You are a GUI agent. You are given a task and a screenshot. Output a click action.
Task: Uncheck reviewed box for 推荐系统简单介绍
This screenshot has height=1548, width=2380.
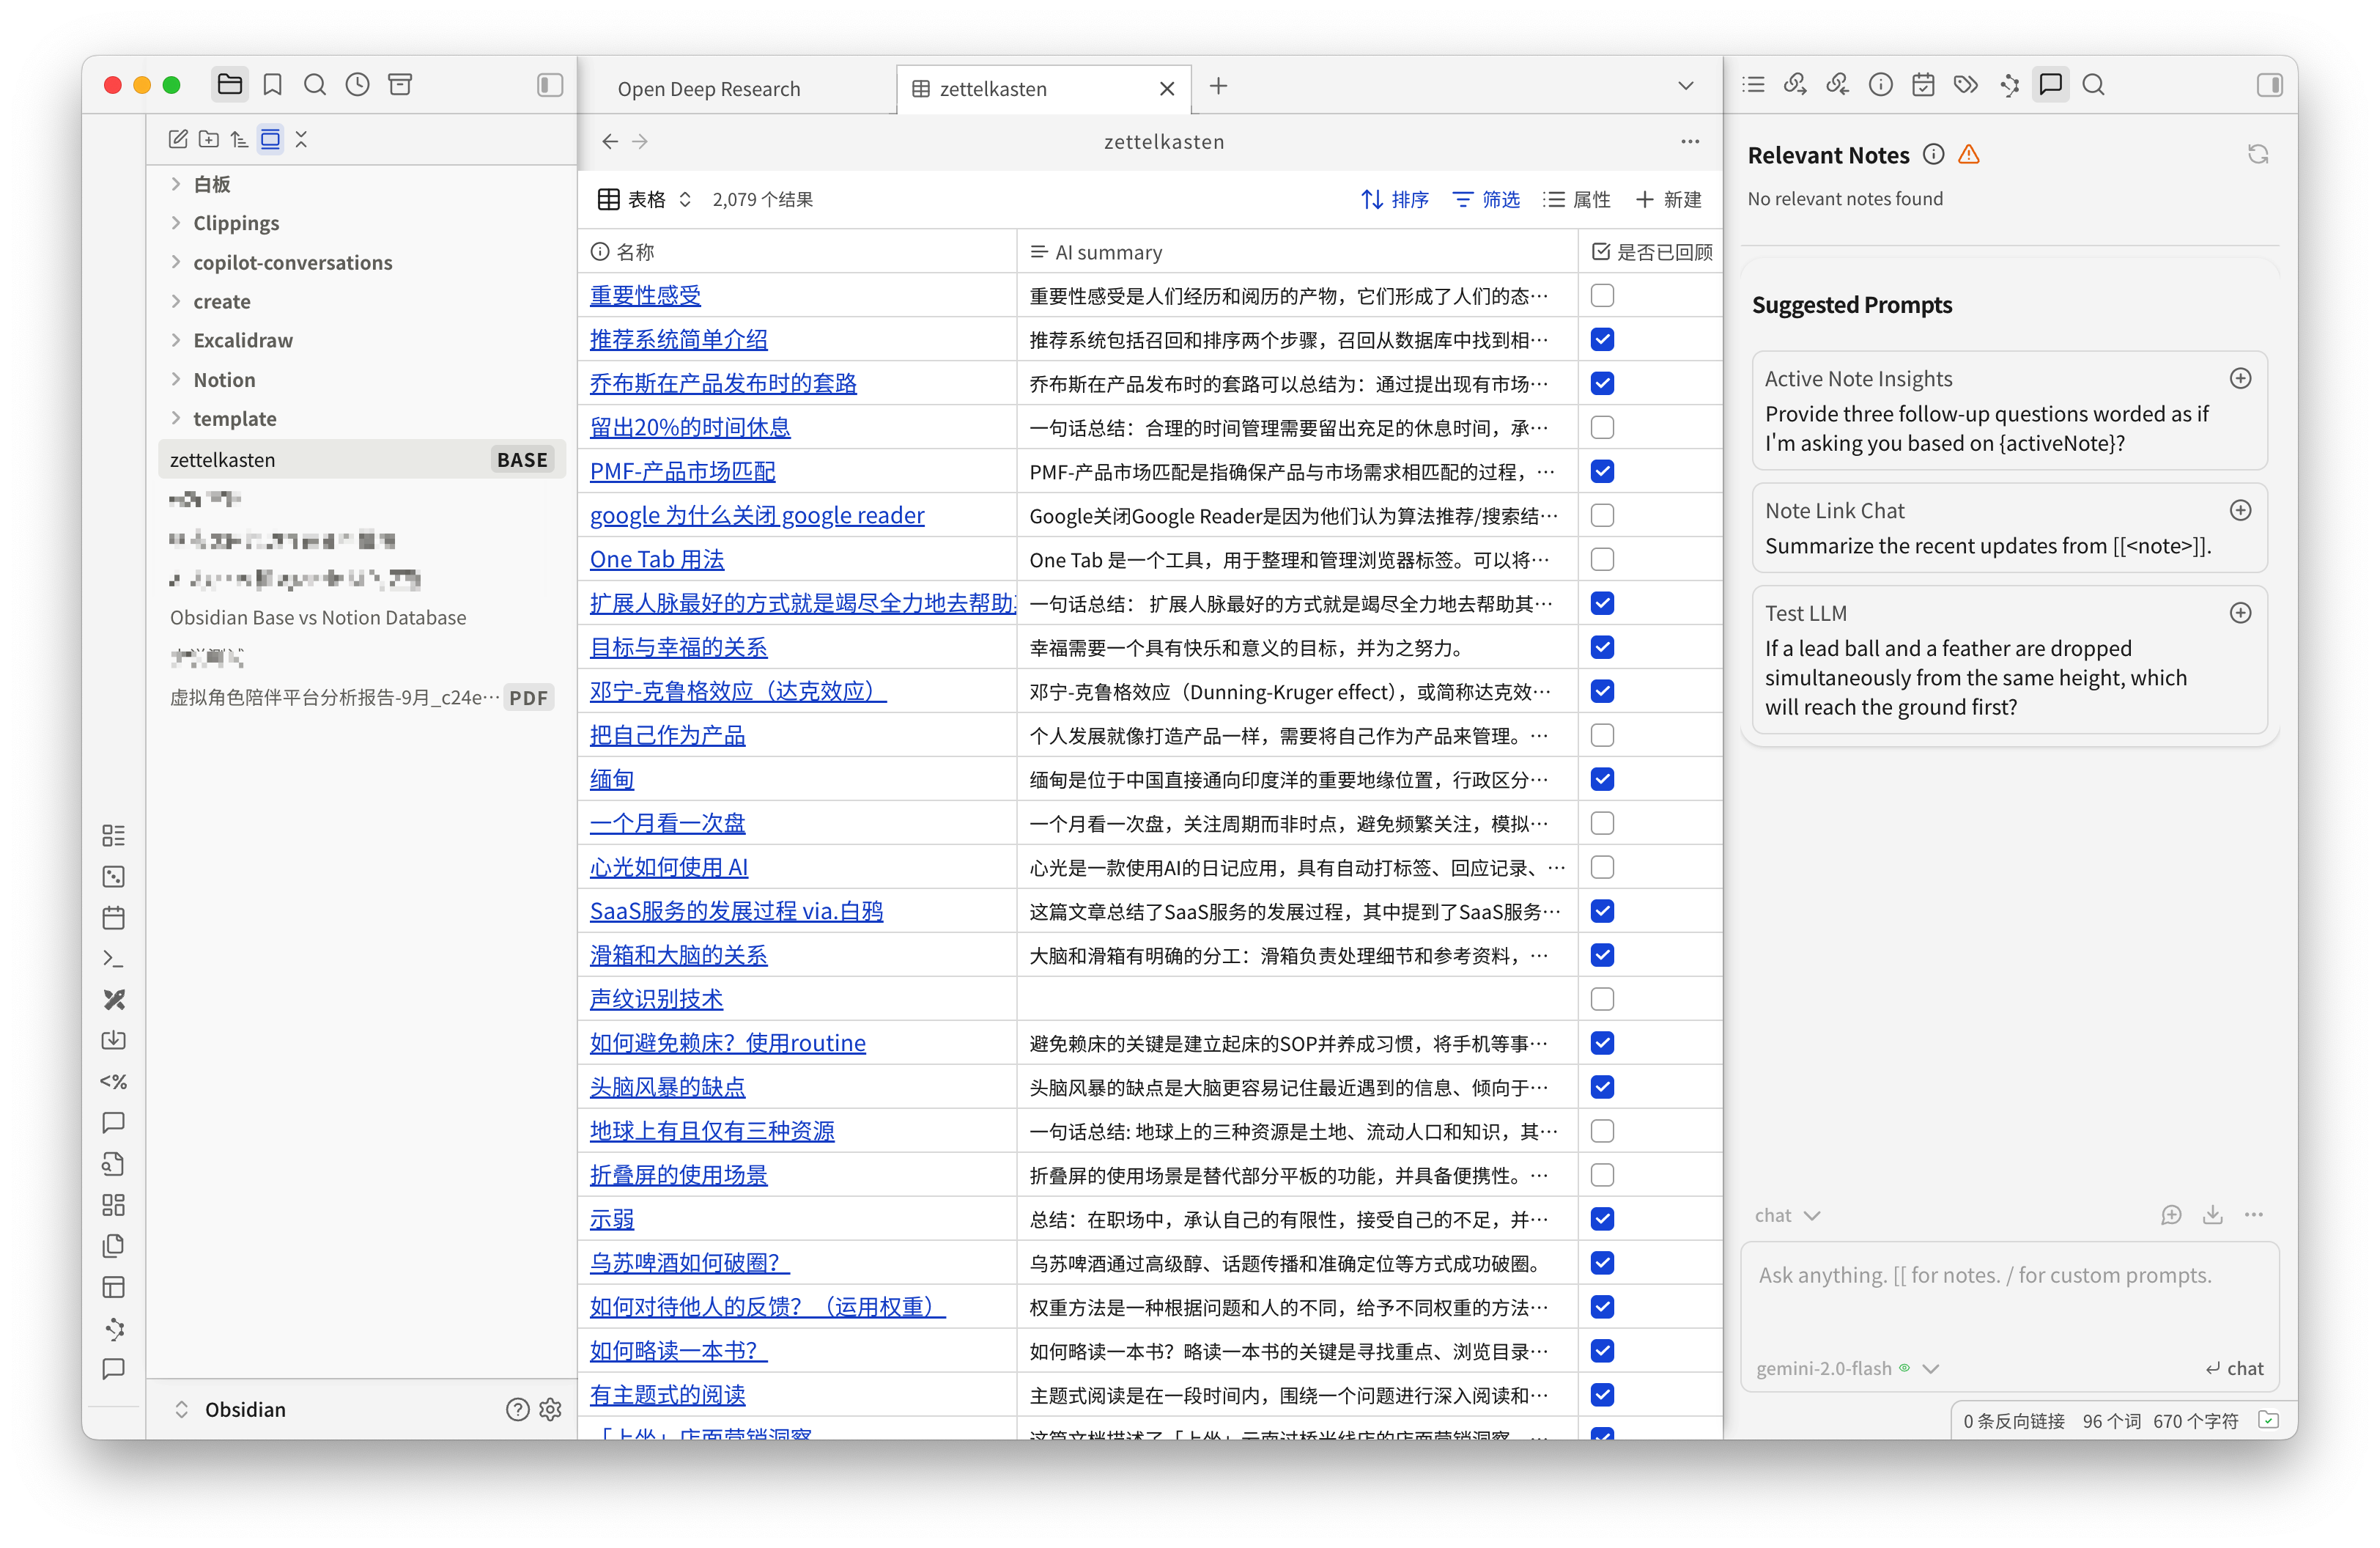click(x=1602, y=339)
